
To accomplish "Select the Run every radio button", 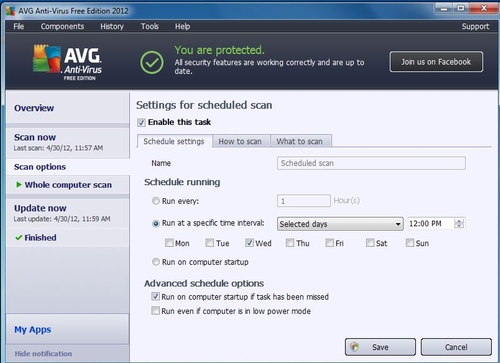I will coord(156,201).
